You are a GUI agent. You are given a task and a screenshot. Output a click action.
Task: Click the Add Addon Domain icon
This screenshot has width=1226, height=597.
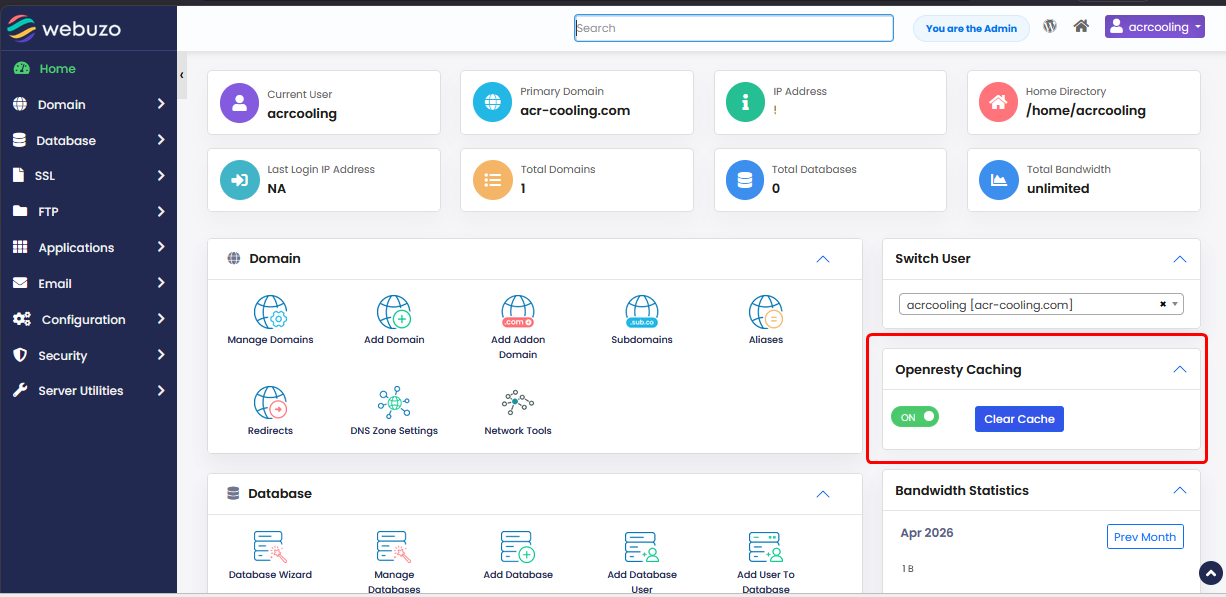click(518, 313)
